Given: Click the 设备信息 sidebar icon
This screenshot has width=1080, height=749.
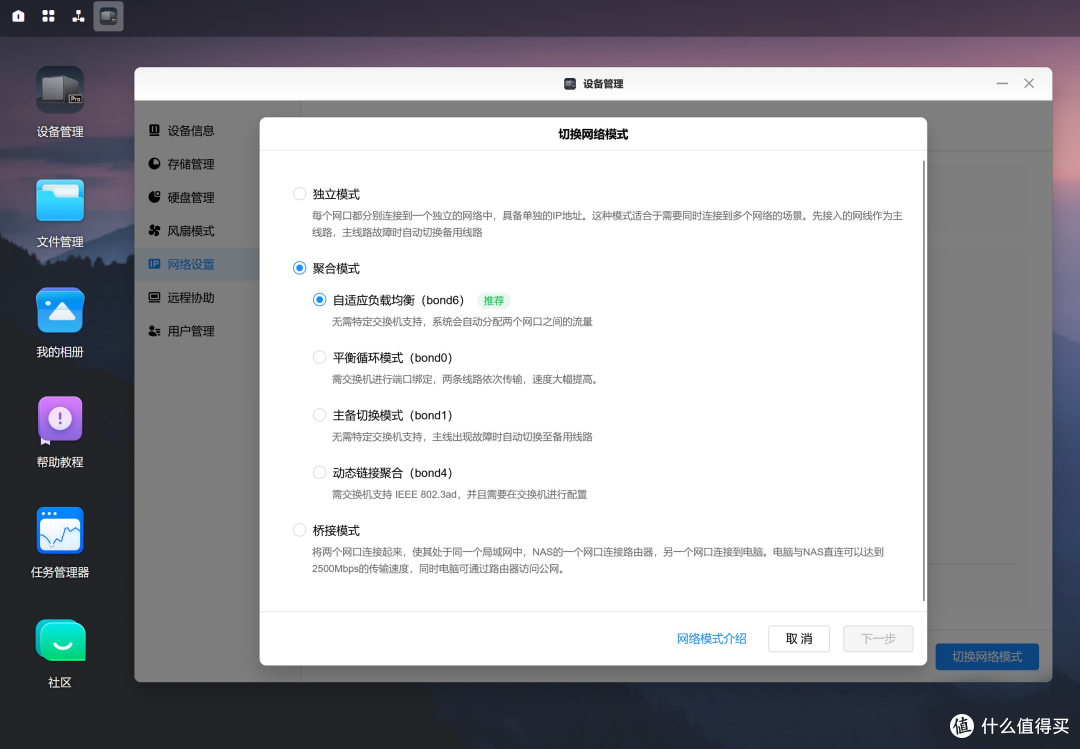Looking at the screenshot, I should [154, 130].
